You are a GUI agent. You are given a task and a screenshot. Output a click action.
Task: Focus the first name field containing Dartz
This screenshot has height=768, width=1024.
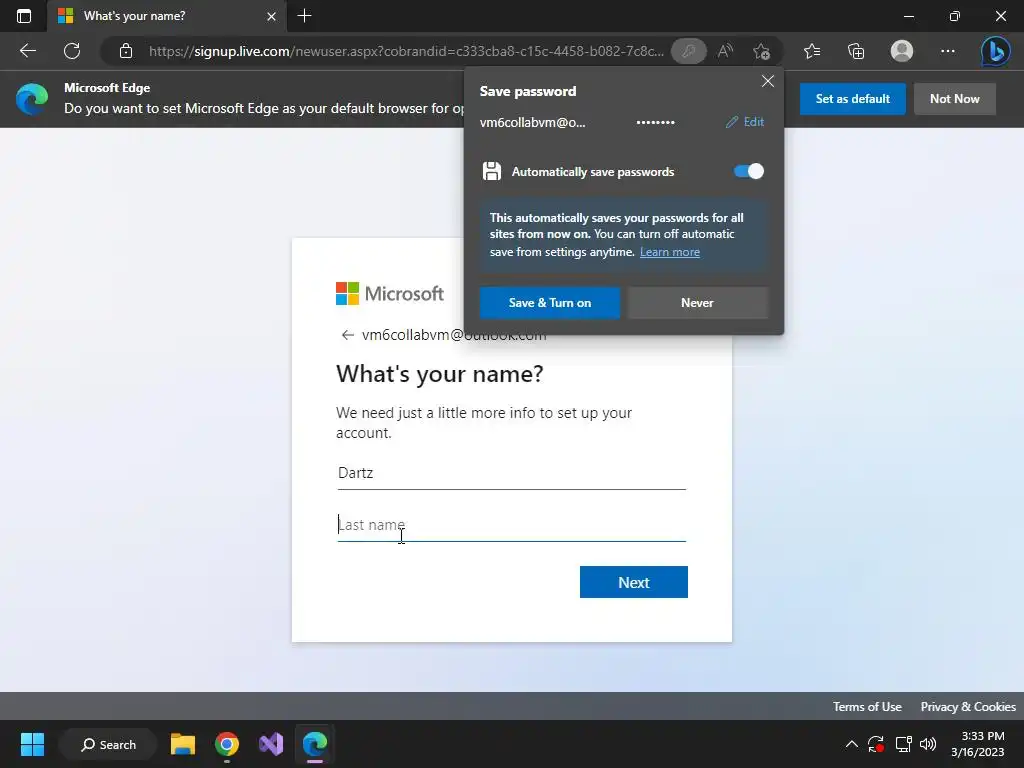pos(511,473)
